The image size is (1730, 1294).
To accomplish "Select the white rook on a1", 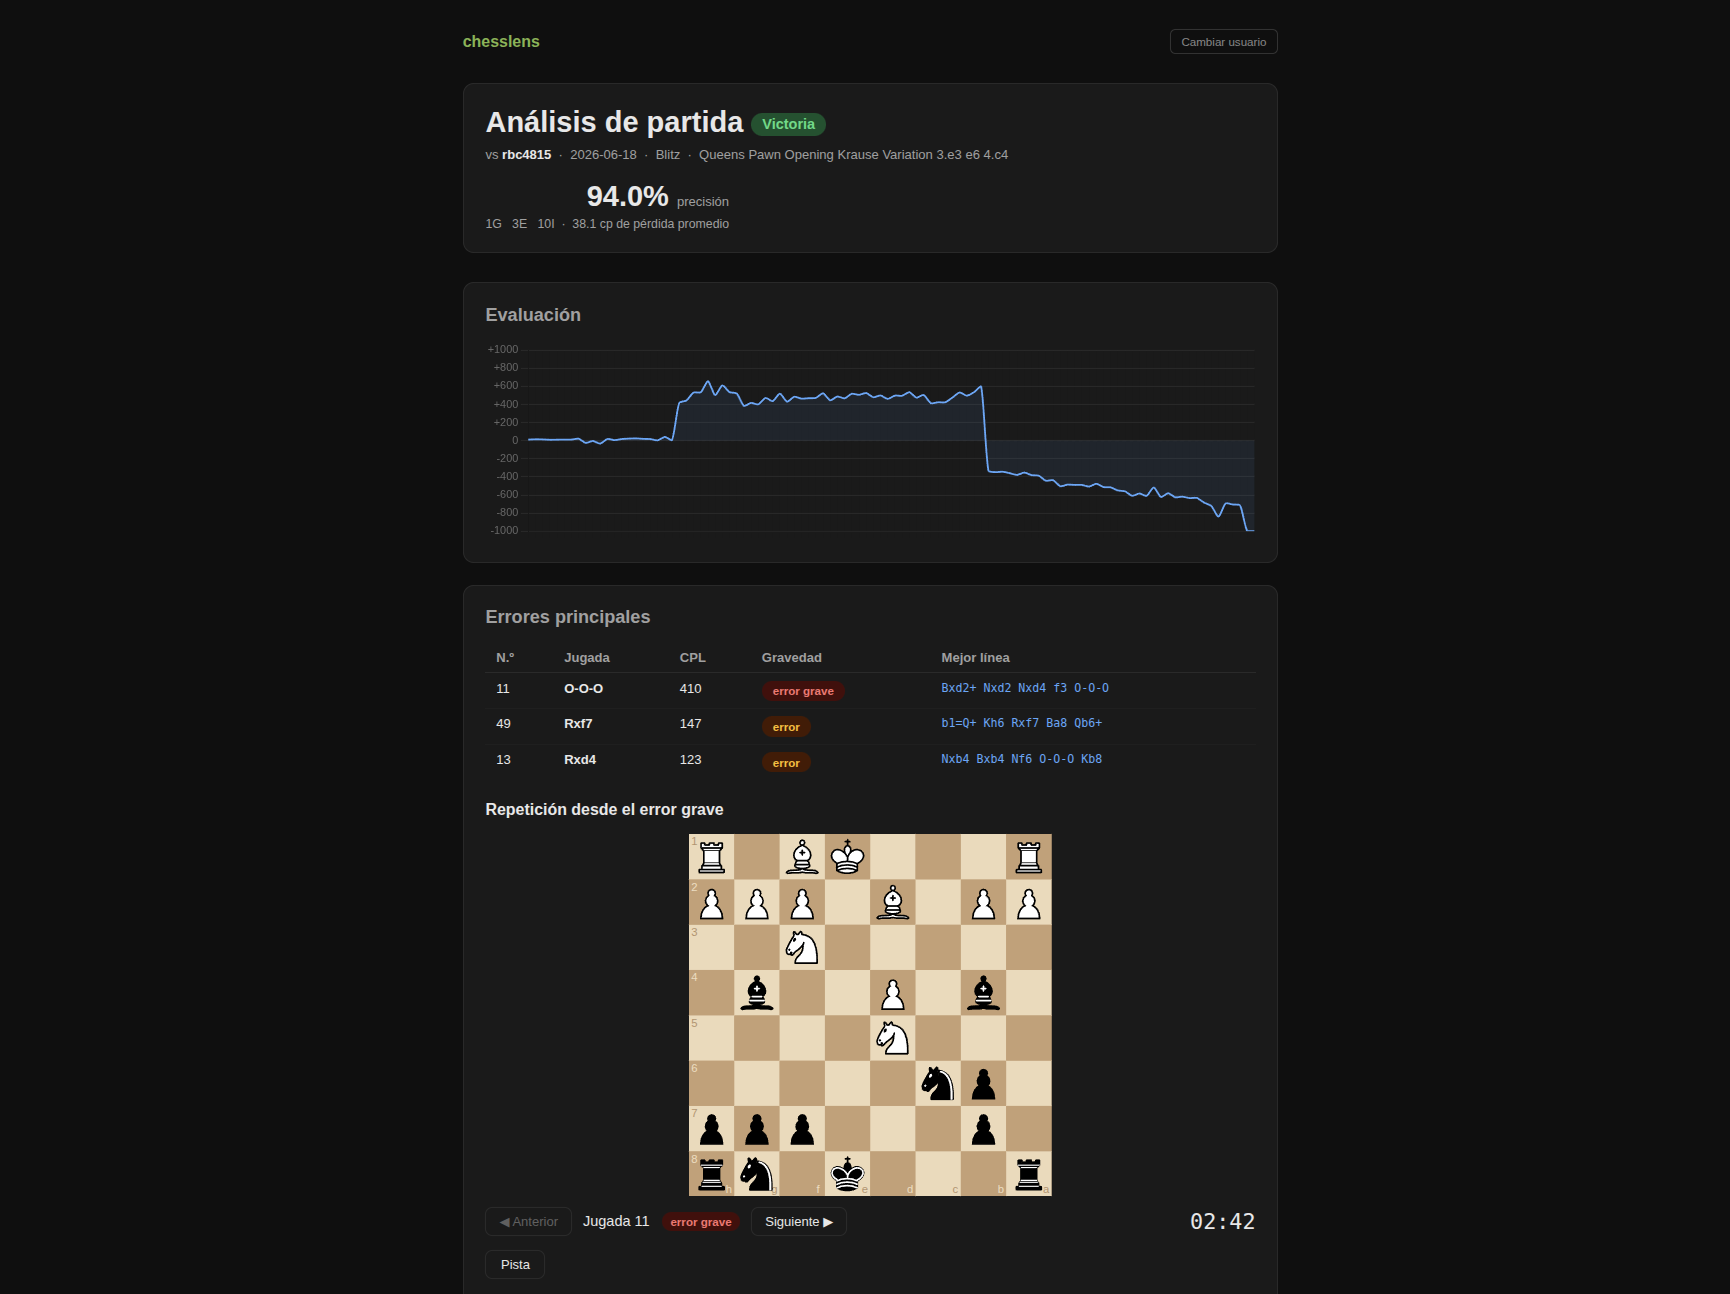I will 1028,857.
